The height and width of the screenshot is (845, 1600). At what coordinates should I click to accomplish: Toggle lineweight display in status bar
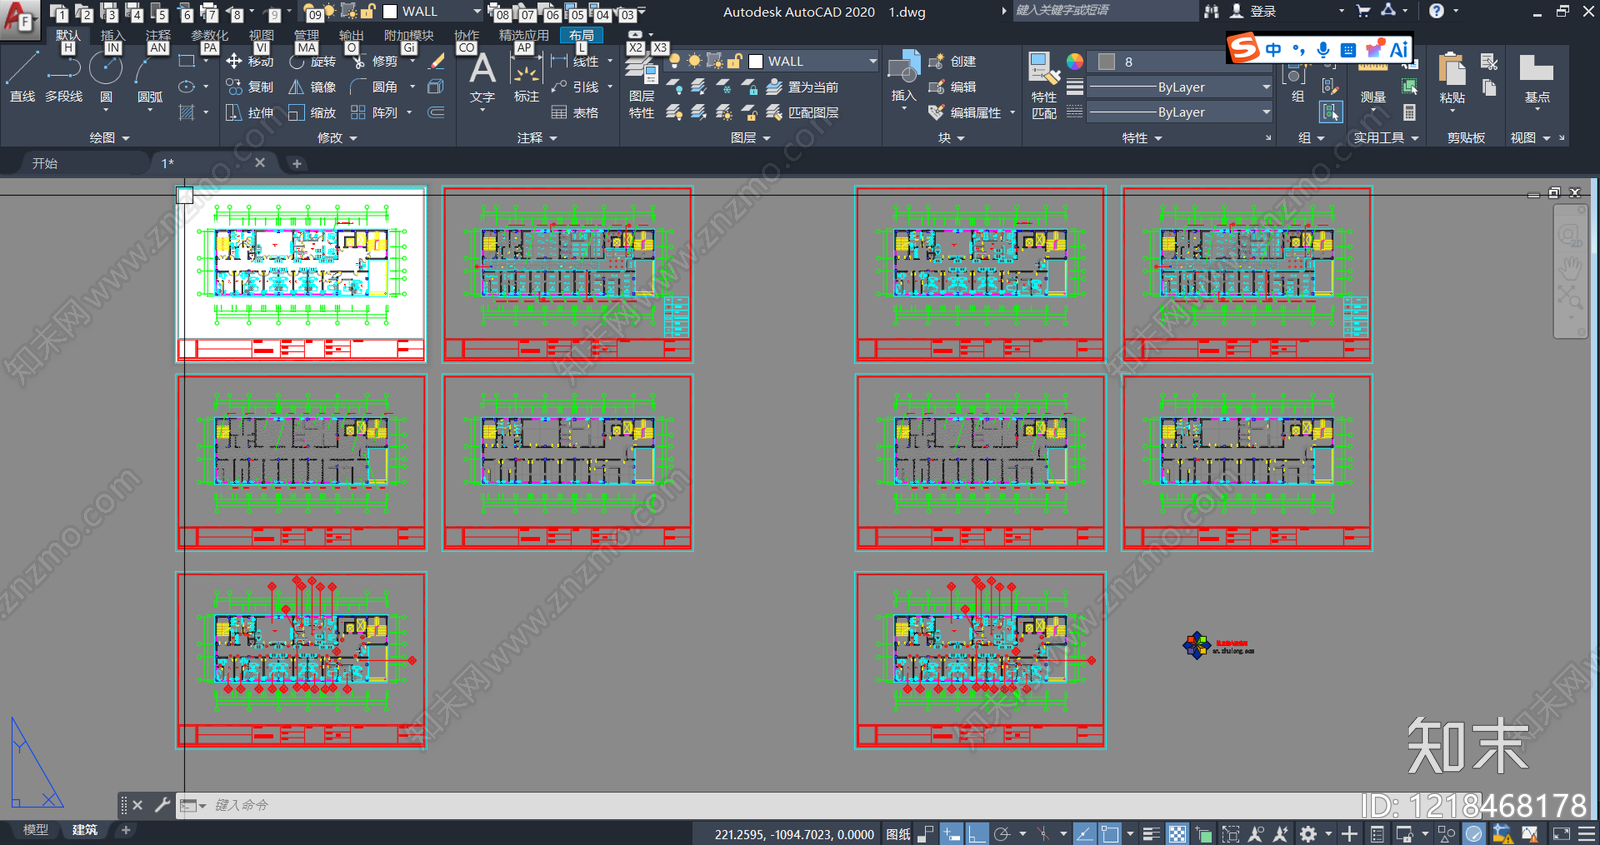[x=1151, y=834]
